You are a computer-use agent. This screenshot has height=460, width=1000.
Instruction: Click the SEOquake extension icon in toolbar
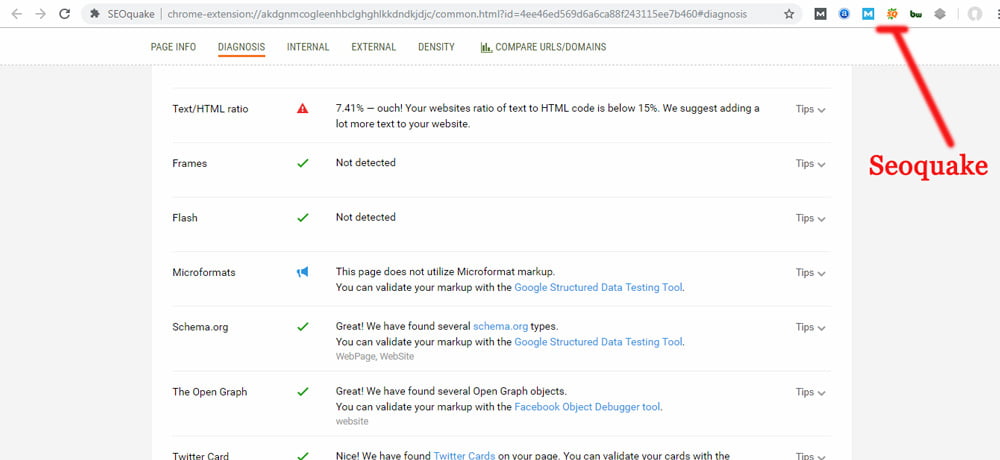coord(892,14)
